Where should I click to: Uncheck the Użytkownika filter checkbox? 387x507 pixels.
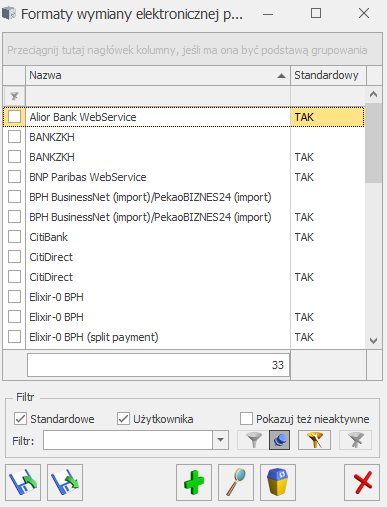click(x=123, y=419)
